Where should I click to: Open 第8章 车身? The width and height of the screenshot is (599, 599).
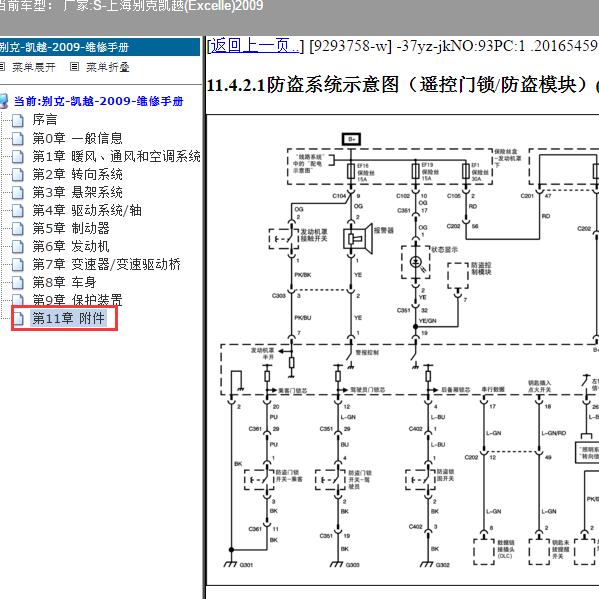point(64,282)
